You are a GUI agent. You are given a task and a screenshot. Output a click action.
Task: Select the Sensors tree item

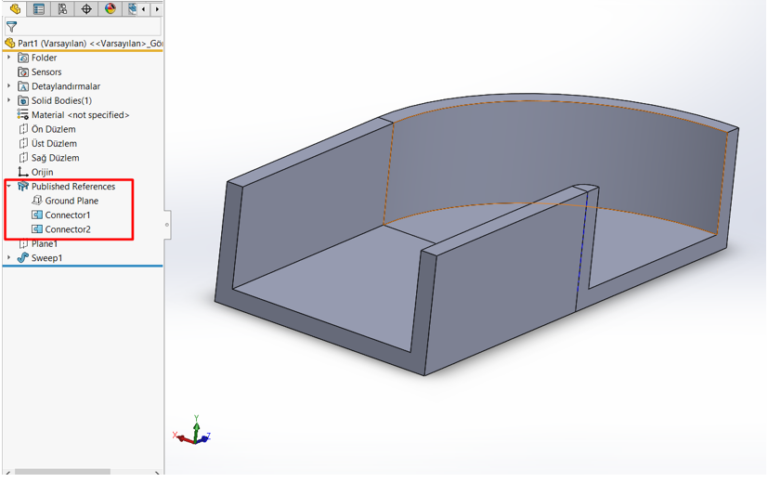(45, 72)
